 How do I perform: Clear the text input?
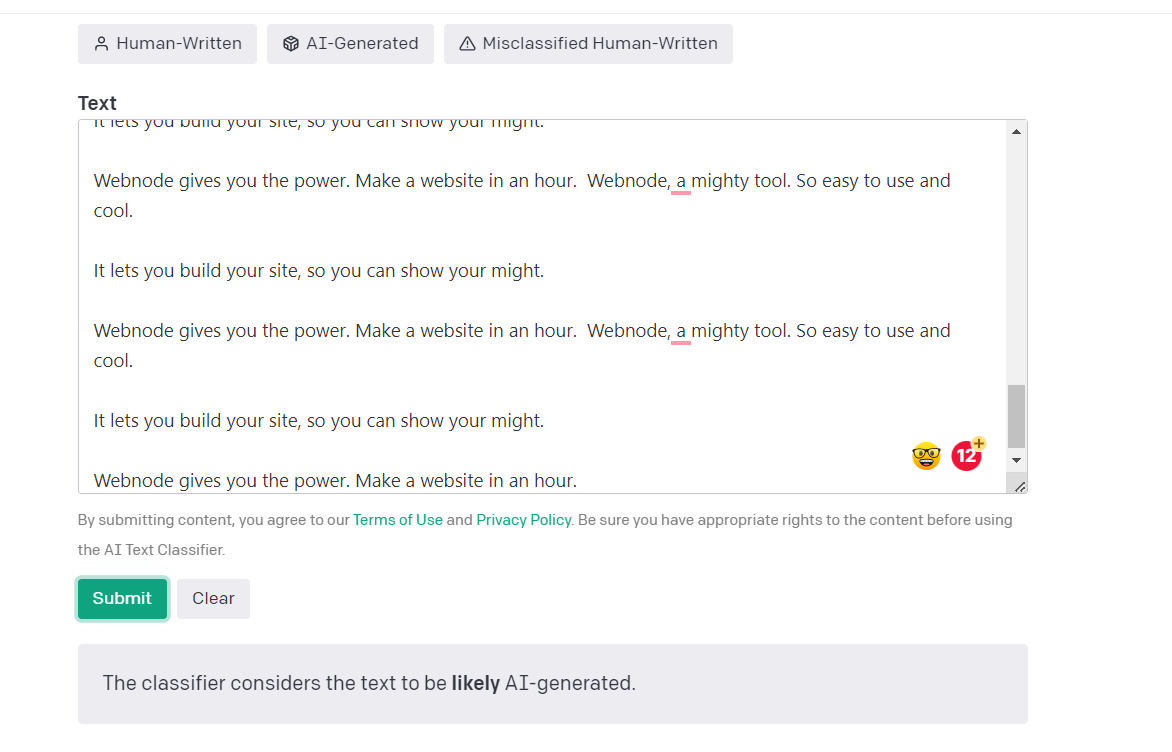coord(214,599)
